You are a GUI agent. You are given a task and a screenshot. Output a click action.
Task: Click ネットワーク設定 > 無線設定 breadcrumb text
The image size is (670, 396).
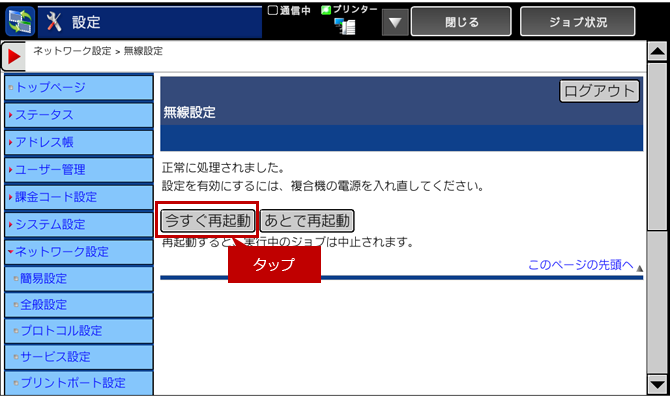coord(98,51)
